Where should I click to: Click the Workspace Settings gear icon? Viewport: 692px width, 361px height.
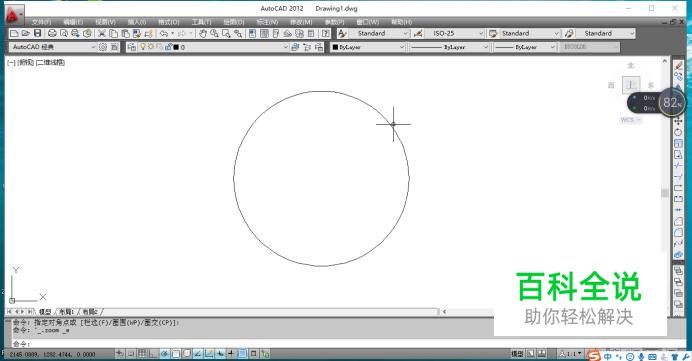[x=103, y=47]
